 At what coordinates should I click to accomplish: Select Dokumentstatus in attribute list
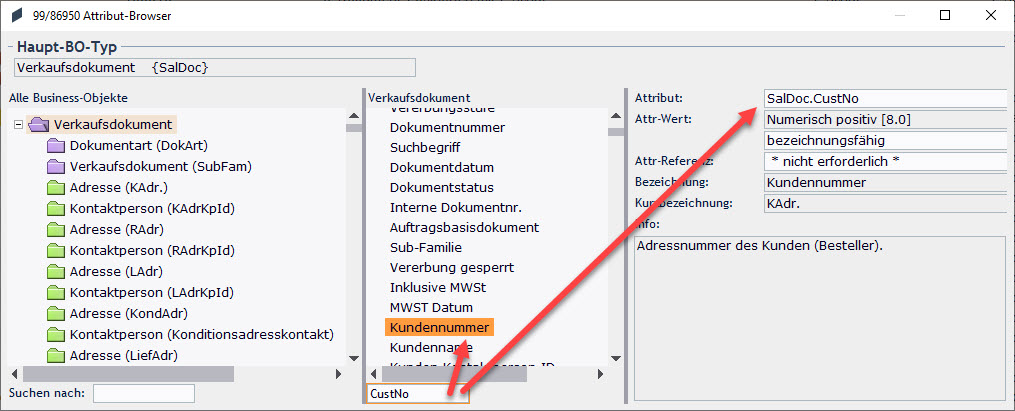pyautogui.click(x=441, y=188)
